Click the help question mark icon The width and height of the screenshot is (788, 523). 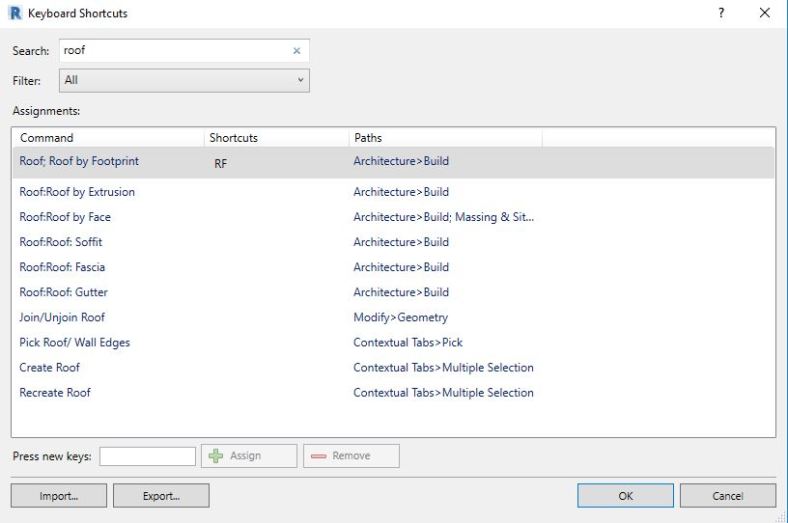(722, 13)
